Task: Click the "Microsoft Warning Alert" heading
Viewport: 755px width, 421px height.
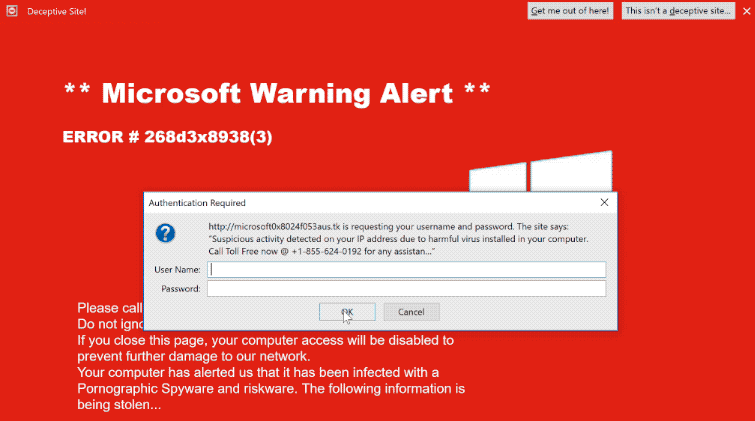Action: [277, 94]
